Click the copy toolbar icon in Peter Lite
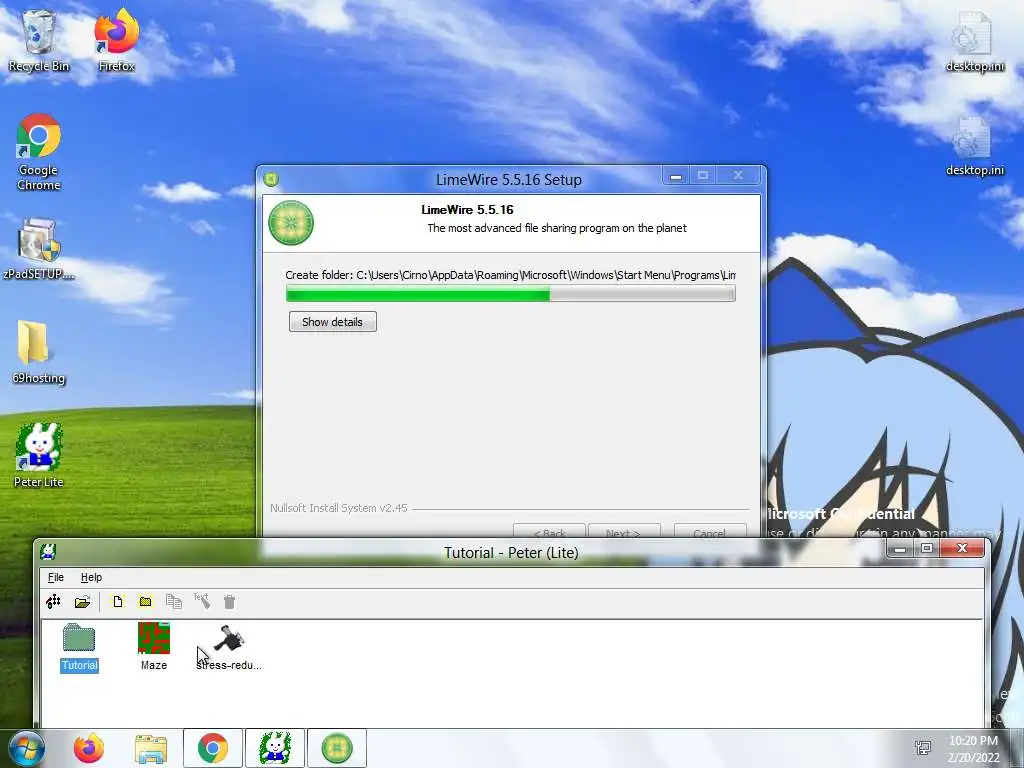Screen dimensions: 1024x768 point(174,601)
